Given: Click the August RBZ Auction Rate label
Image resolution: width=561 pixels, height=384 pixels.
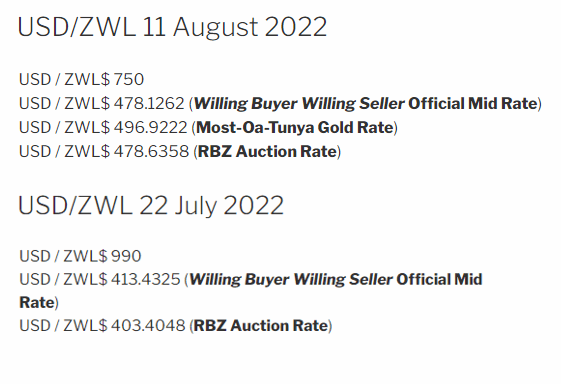Looking at the screenshot, I should click(x=267, y=151).
